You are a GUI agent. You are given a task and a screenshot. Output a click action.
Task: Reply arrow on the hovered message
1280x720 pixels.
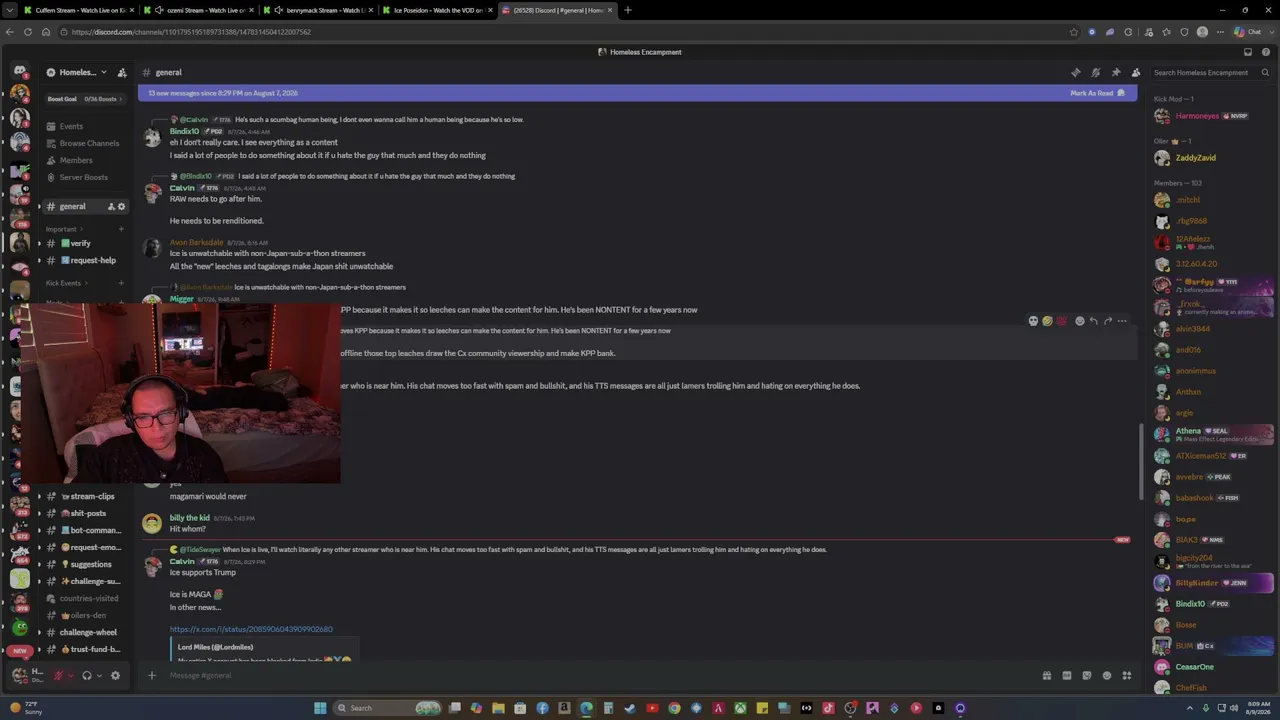click(x=1094, y=321)
